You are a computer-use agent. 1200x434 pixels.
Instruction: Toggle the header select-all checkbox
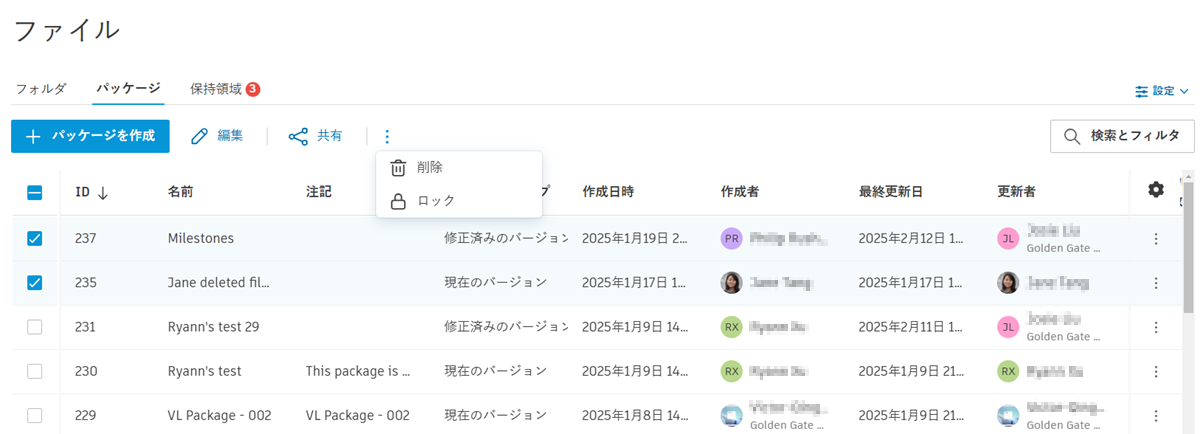pyautogui.click(x=35, y=191)
